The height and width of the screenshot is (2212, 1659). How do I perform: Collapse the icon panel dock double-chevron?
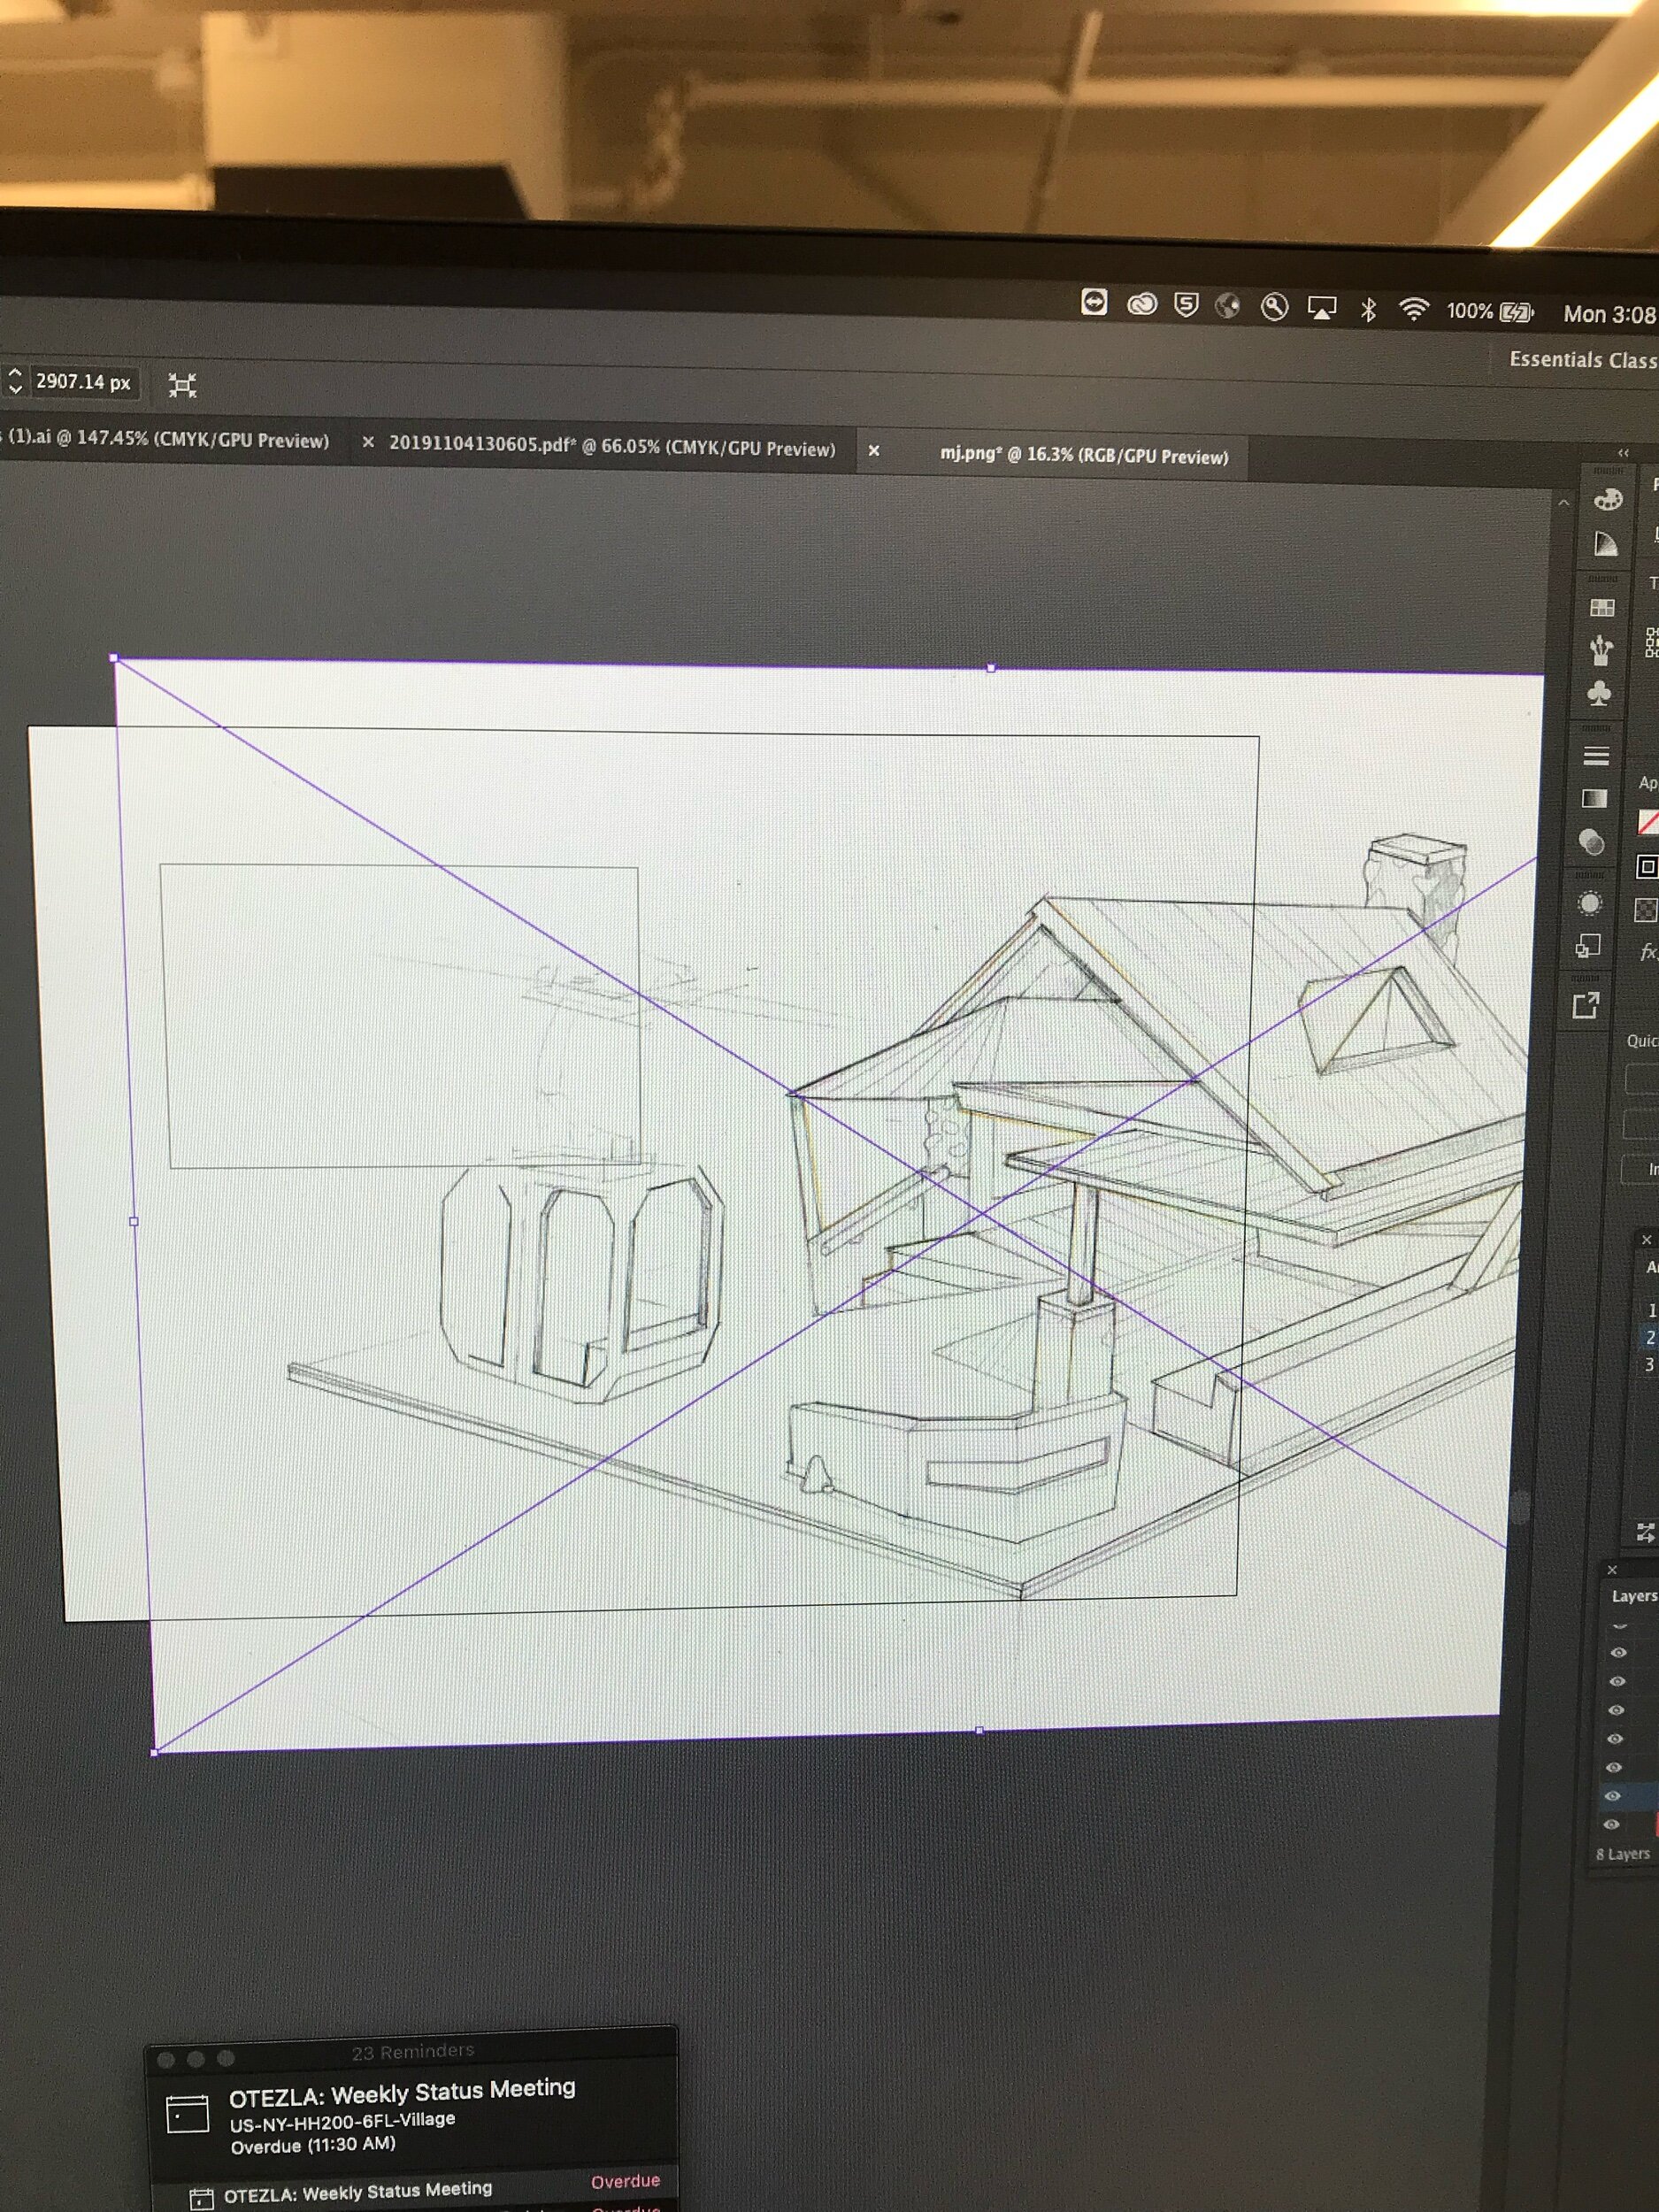click(1623, 453)
